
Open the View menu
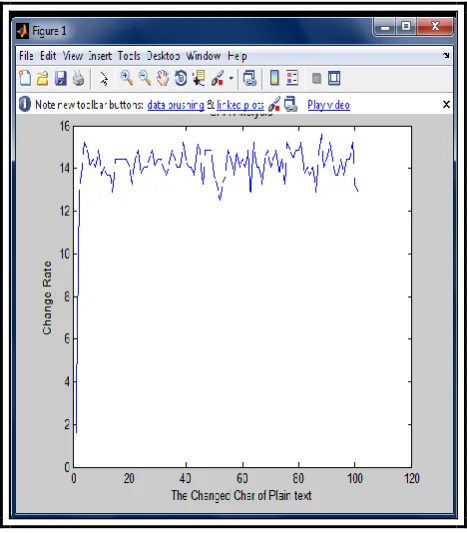72,56
